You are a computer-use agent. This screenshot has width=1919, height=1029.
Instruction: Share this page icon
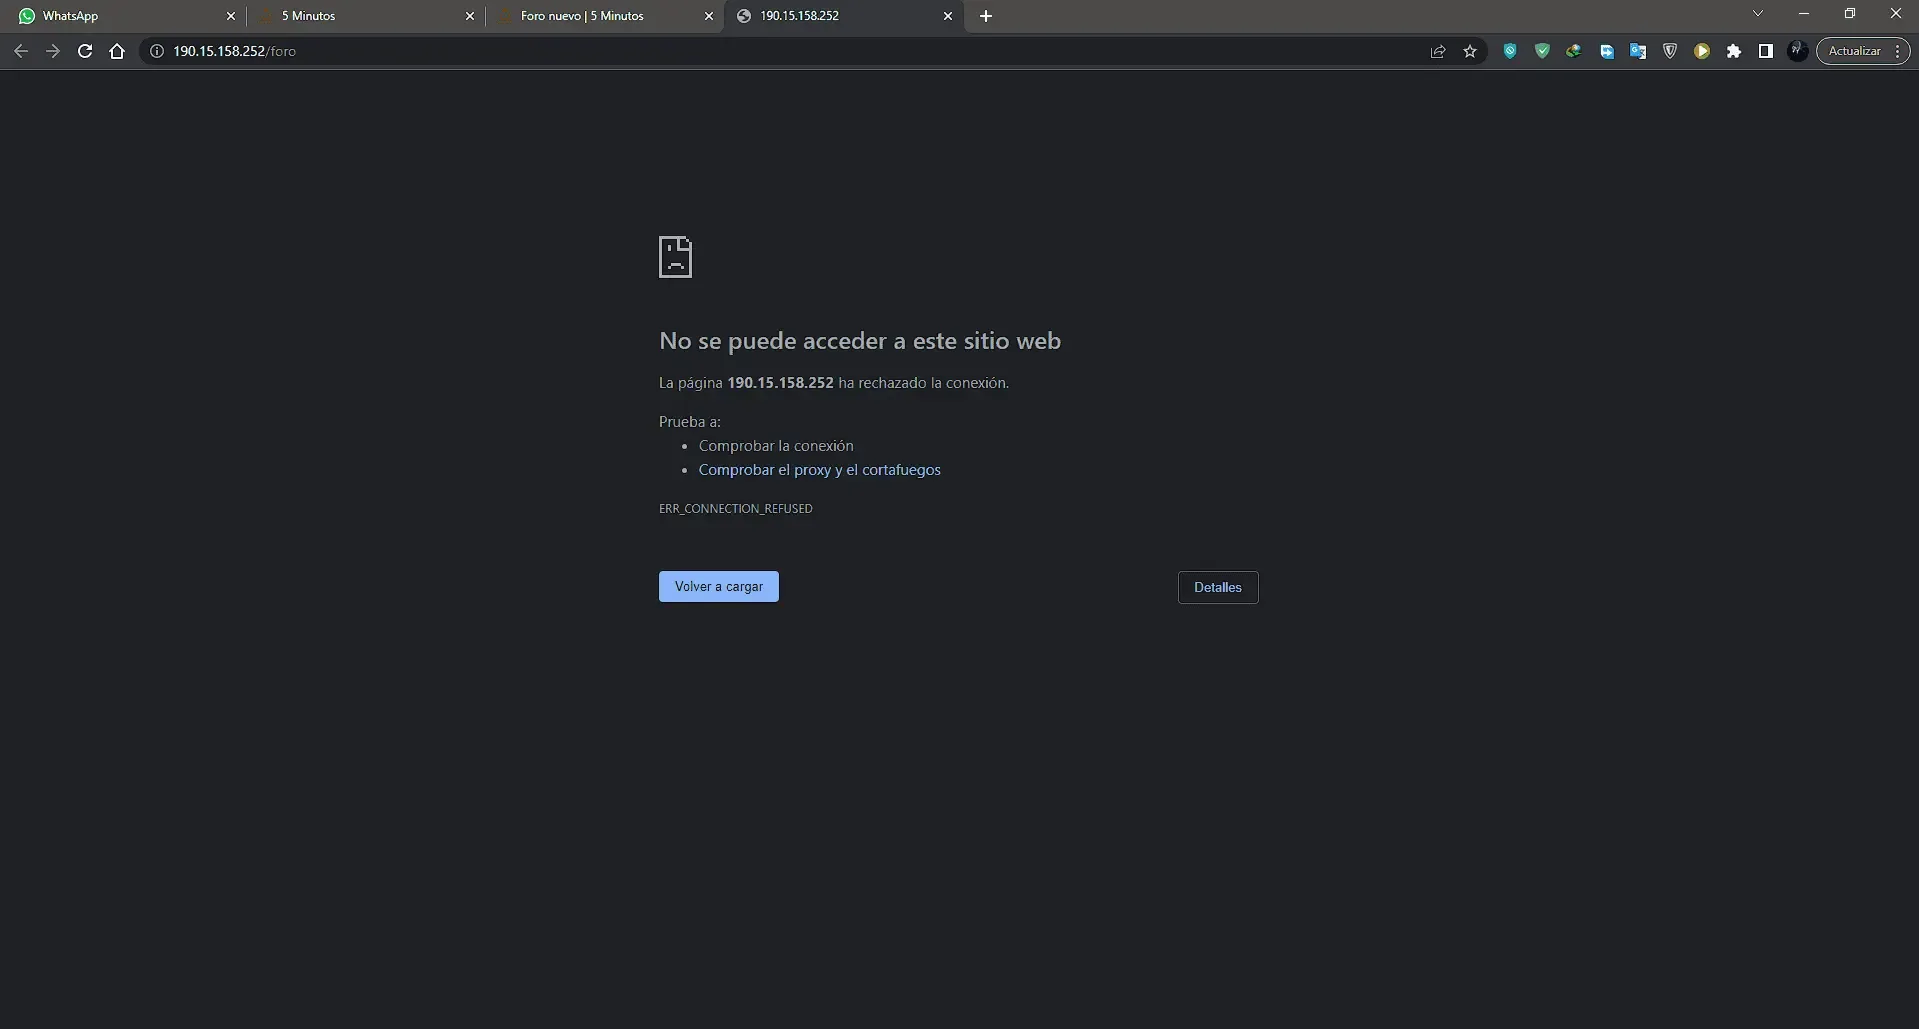1438,51
